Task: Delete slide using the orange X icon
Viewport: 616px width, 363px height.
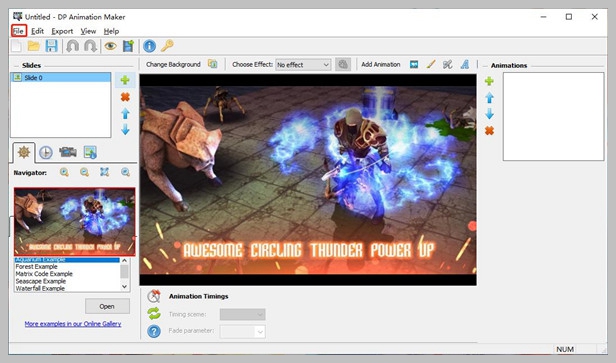Action: click(125, 97)
